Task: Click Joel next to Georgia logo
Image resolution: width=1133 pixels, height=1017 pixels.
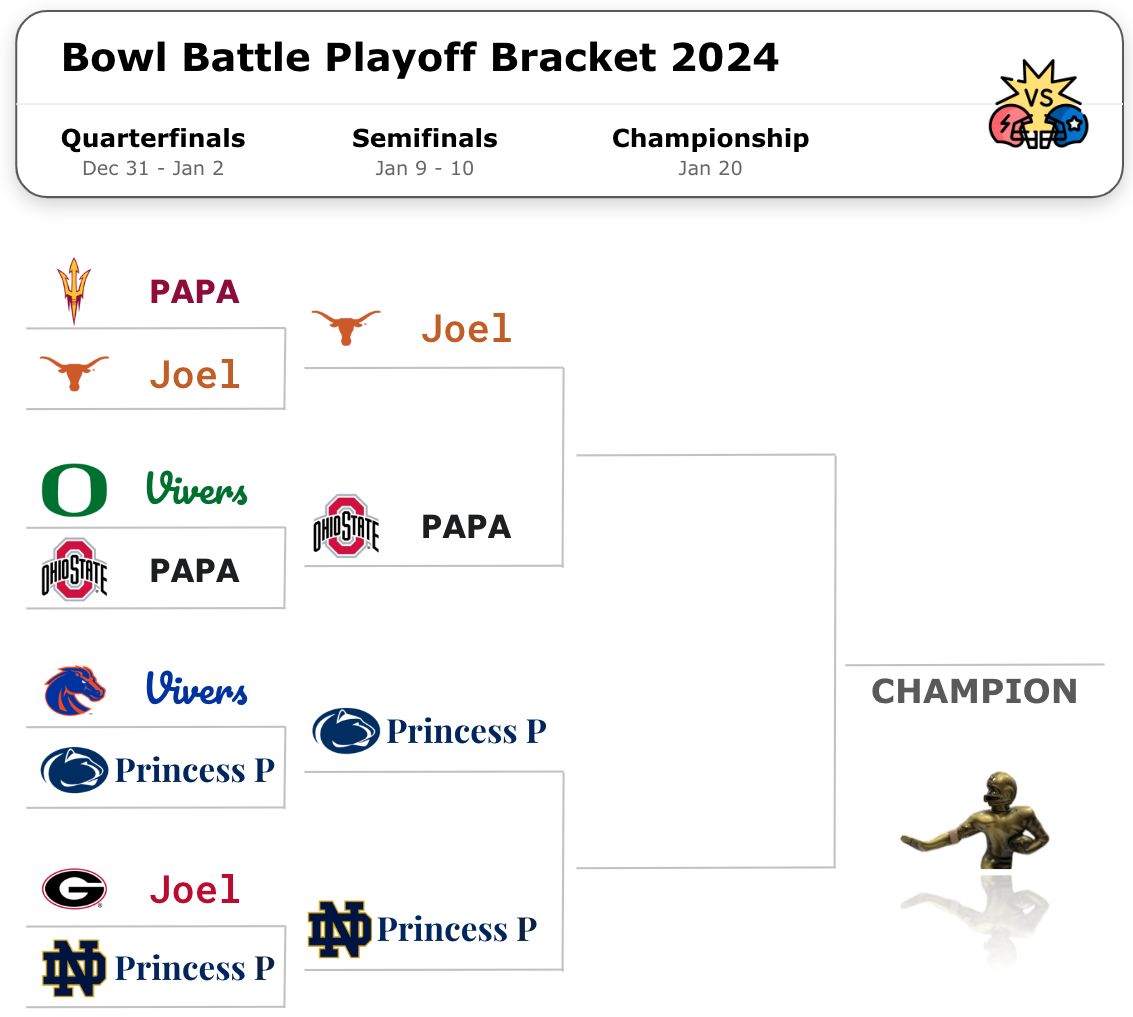Action: coord(195,889)
